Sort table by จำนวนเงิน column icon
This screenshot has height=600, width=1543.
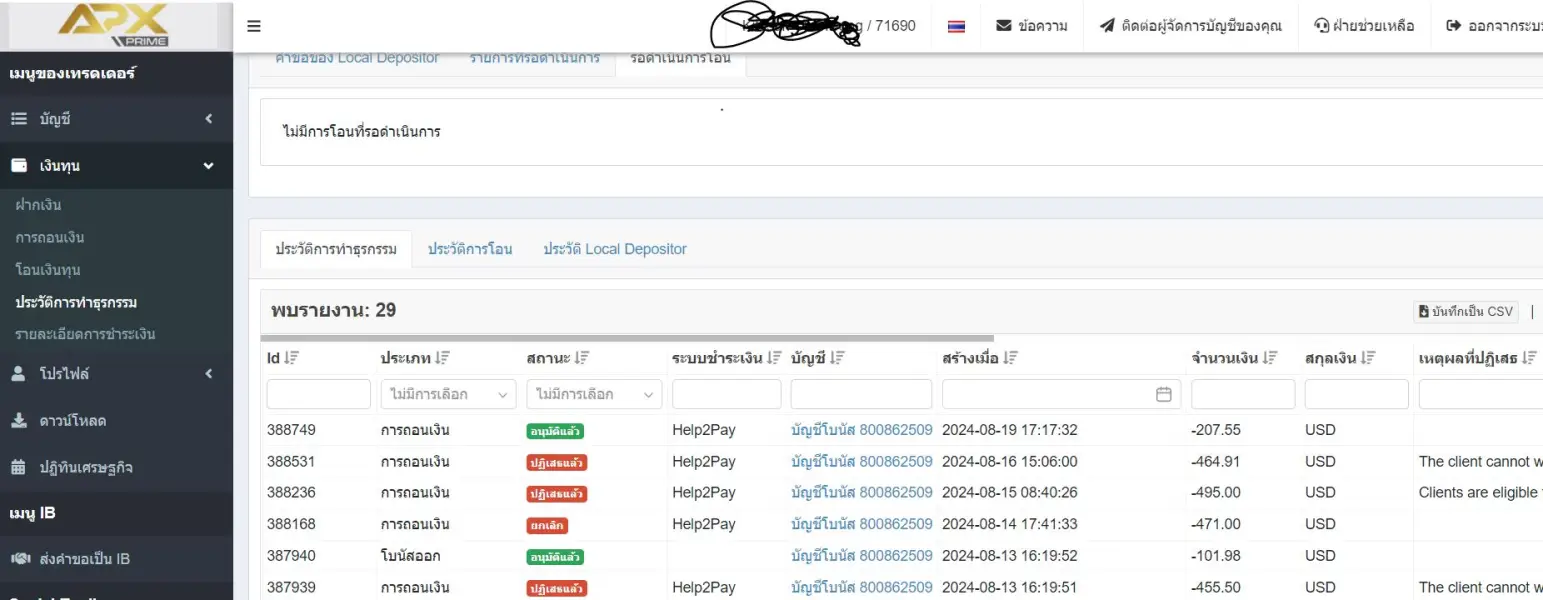[1270, 358]
